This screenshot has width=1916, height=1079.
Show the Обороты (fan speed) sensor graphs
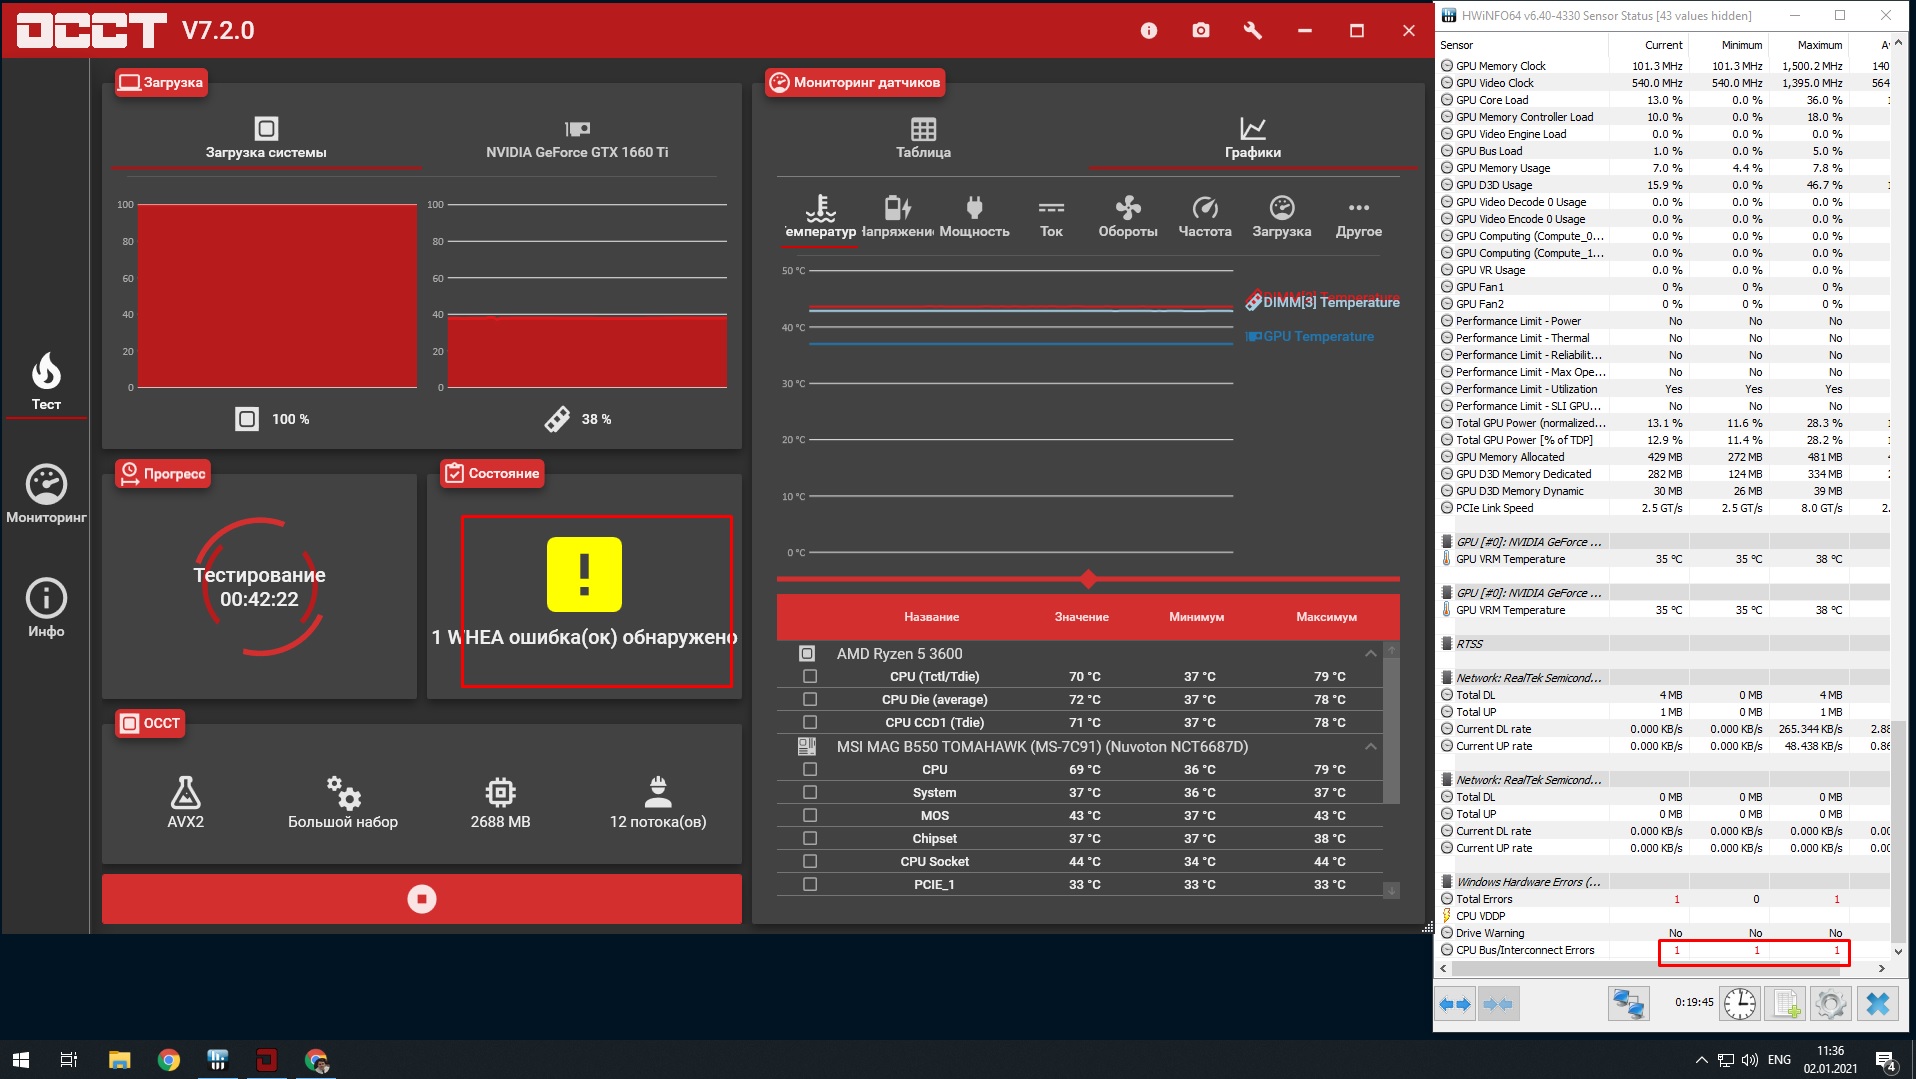(x=1128, y=217)
